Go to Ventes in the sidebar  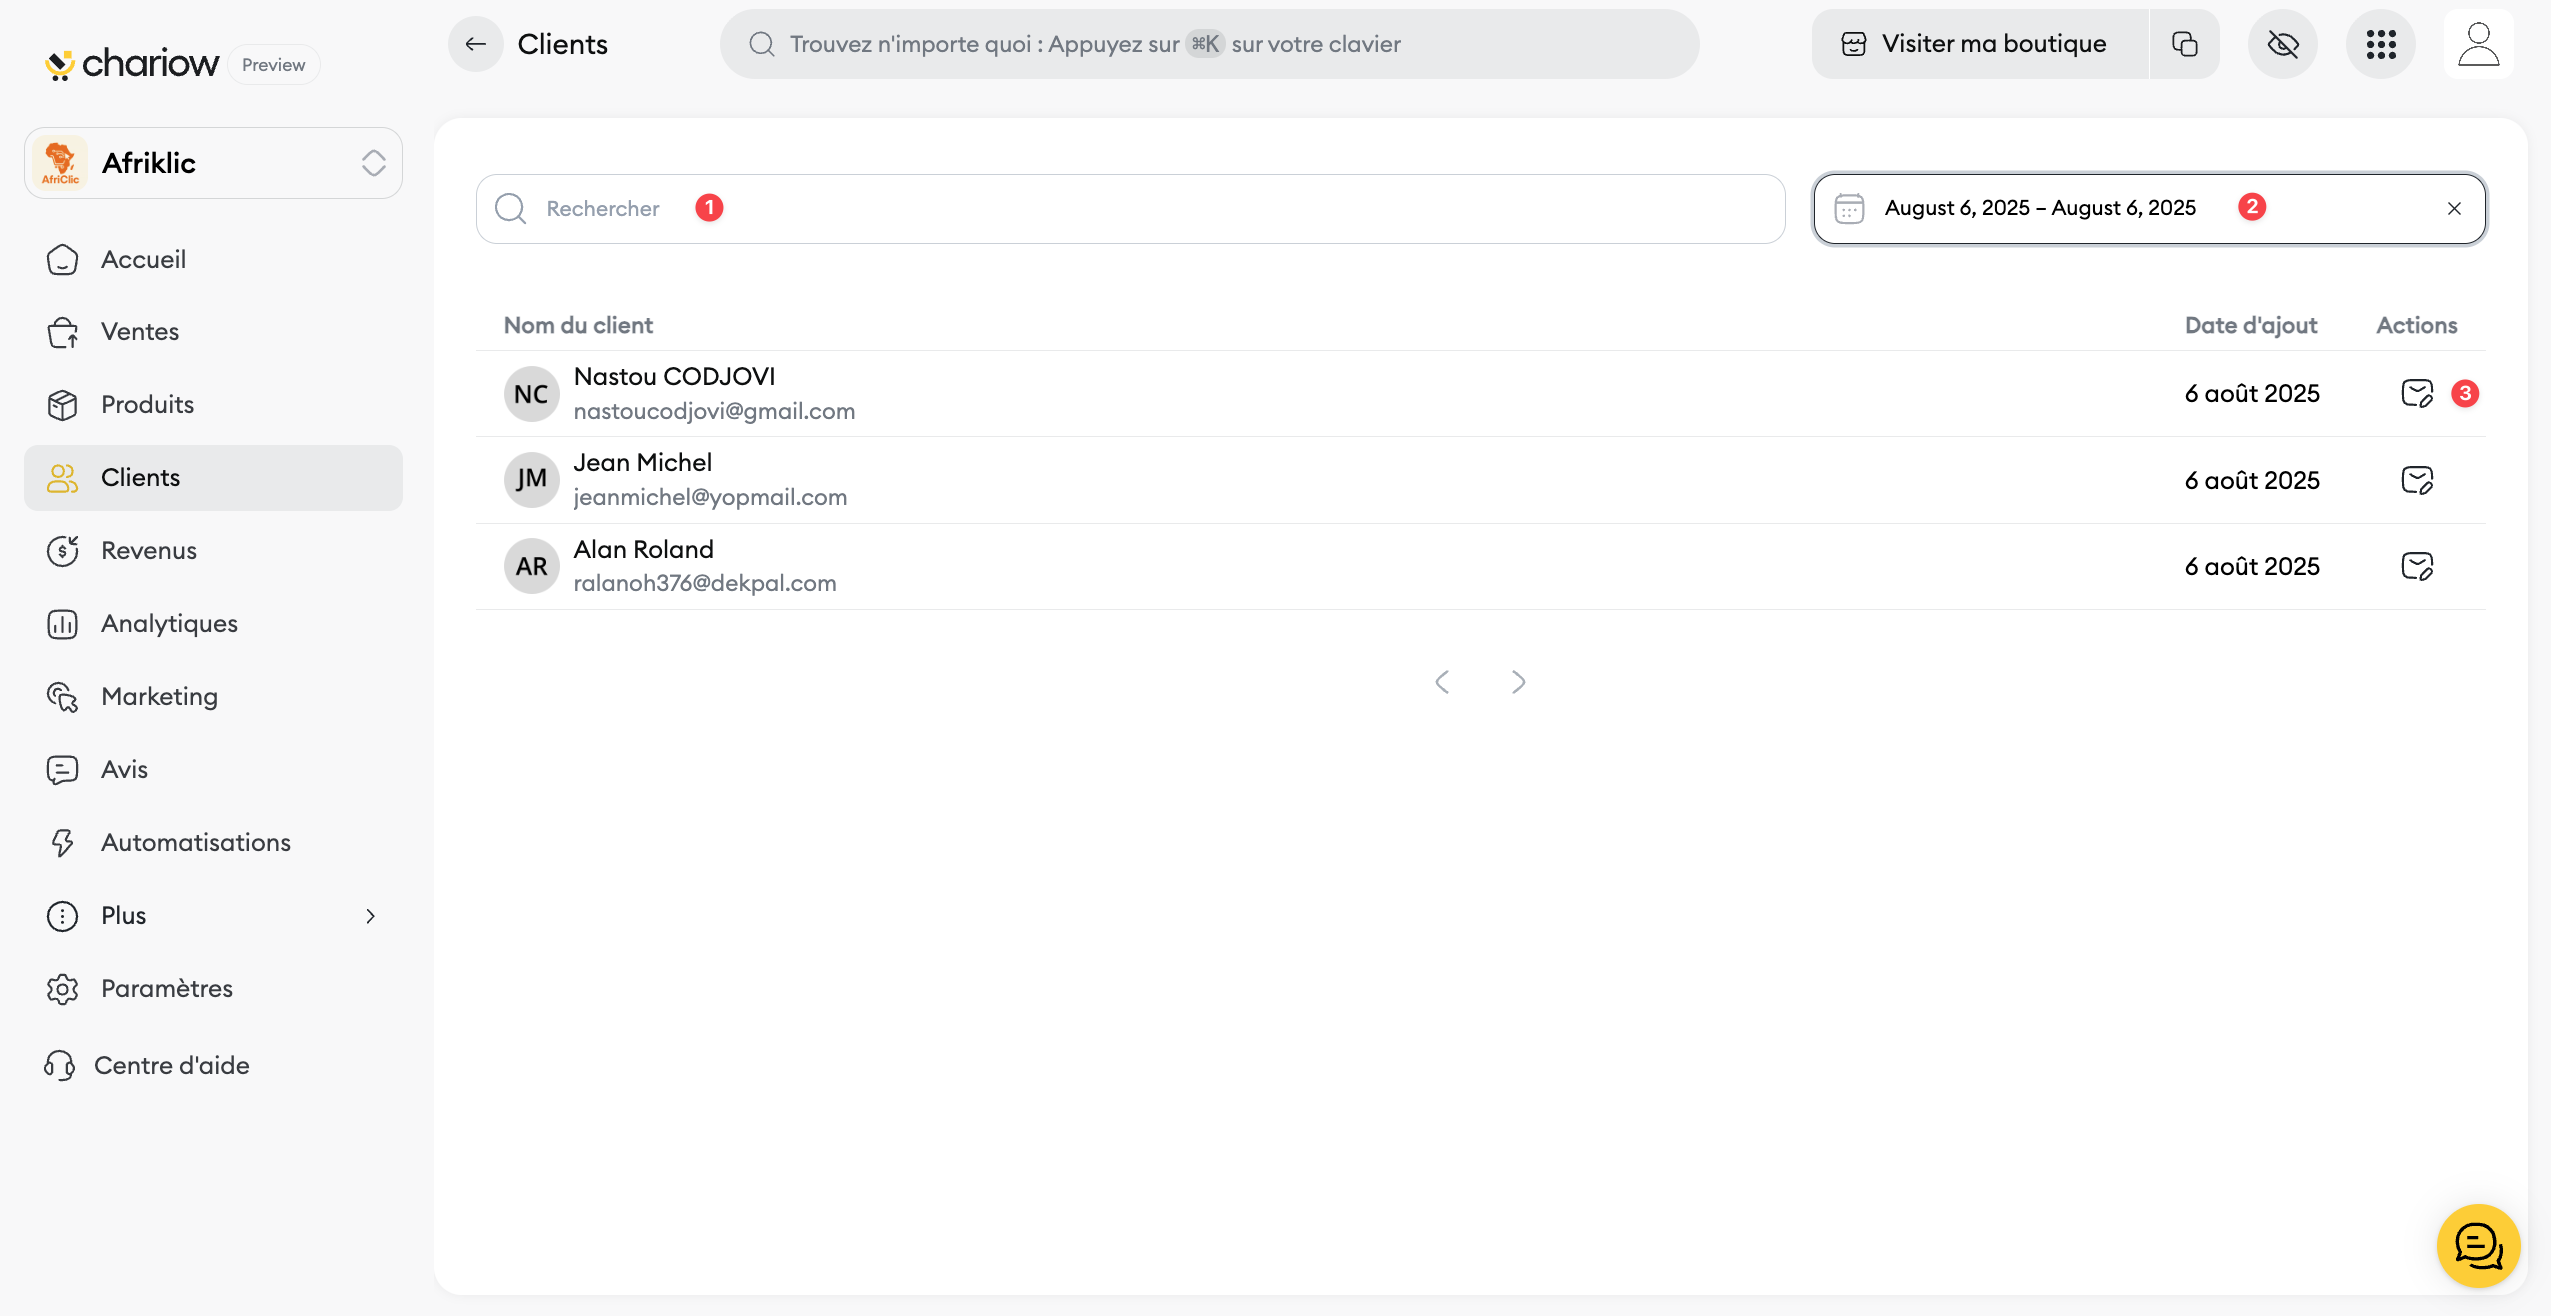point(140,331)
